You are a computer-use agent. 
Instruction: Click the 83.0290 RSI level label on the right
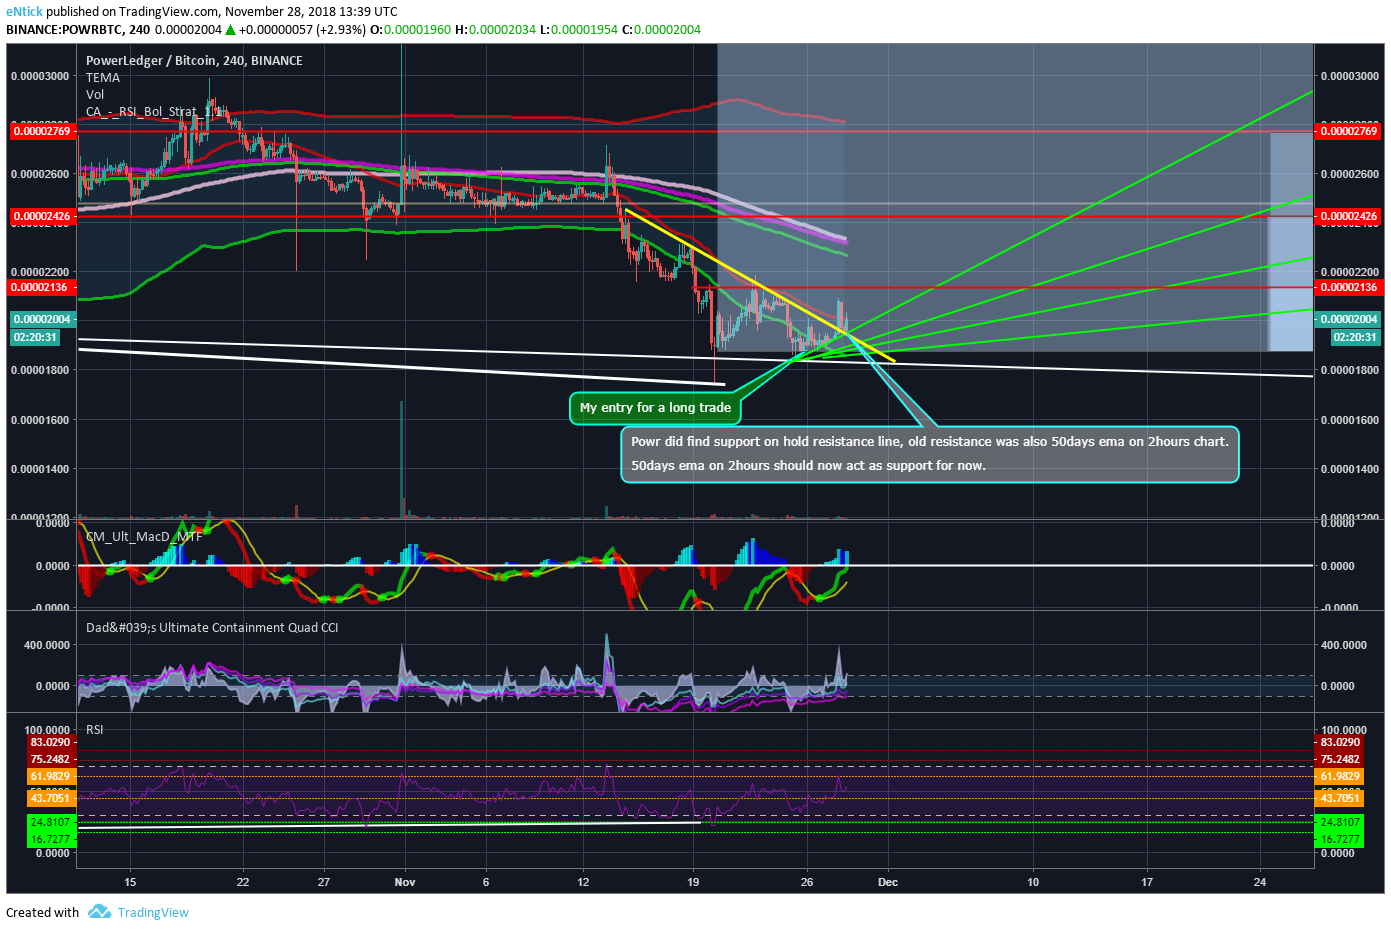pyautogui.click(x=1339, y=743)
